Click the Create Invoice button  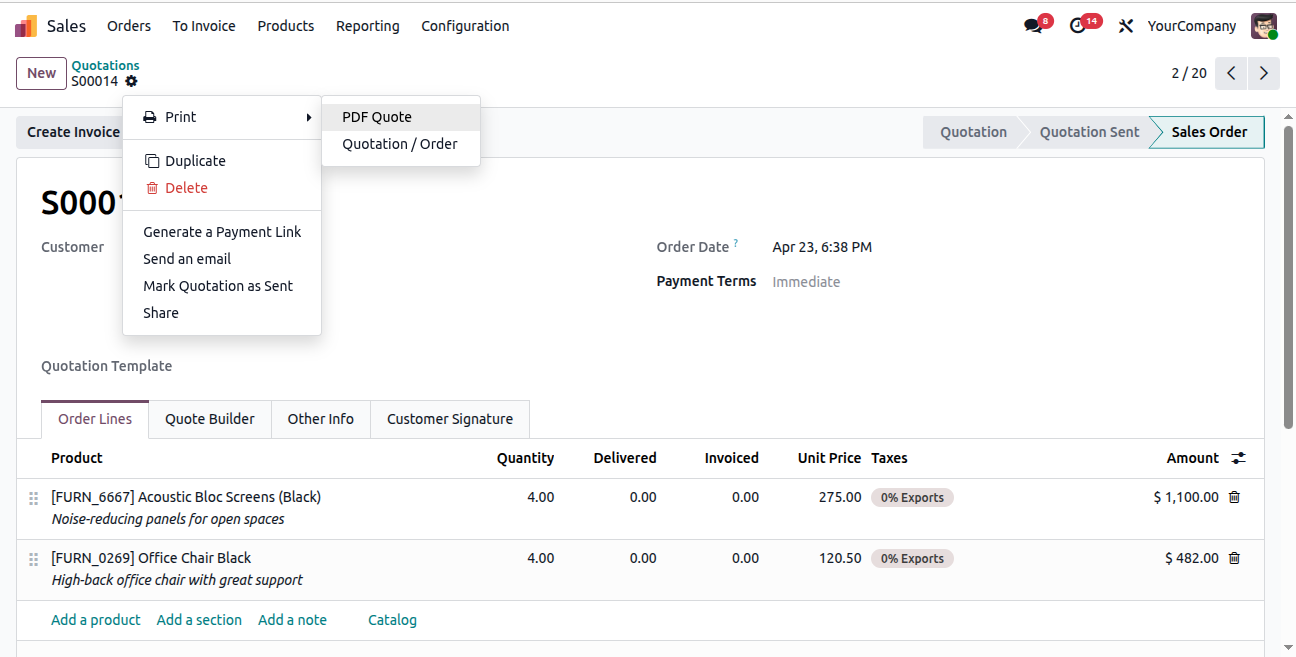[x=70, y=132]
